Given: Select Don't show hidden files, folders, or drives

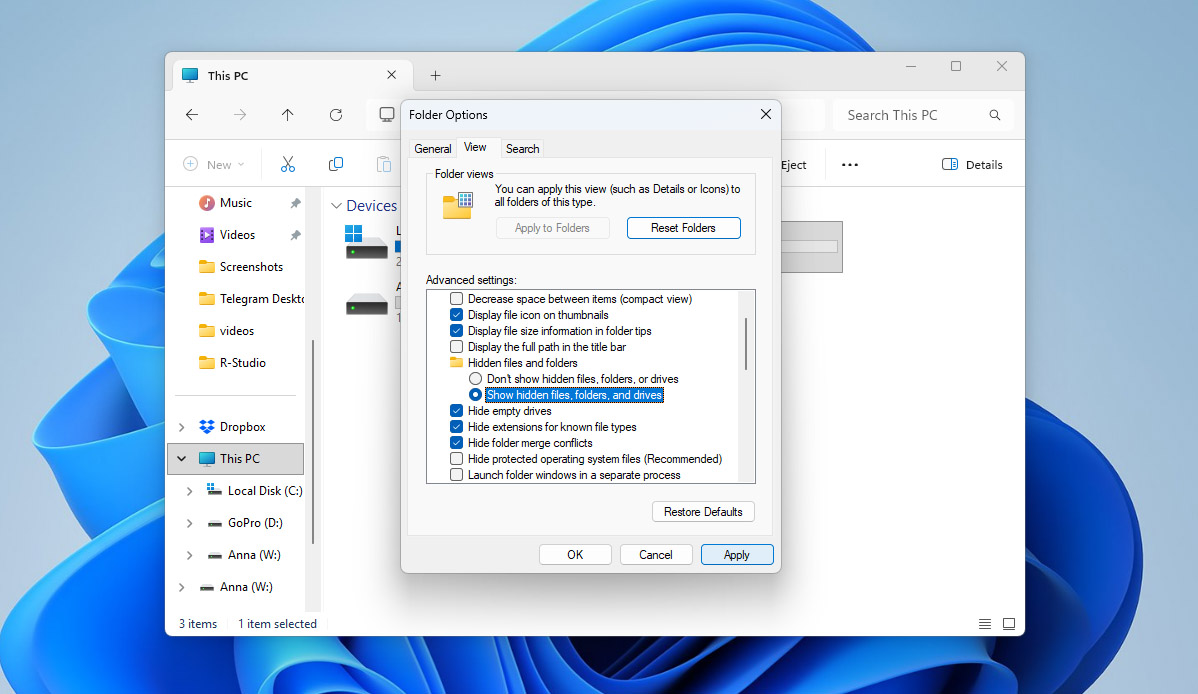Looking at the screenshot, I should pyautogui.click(x=475, y=378).
